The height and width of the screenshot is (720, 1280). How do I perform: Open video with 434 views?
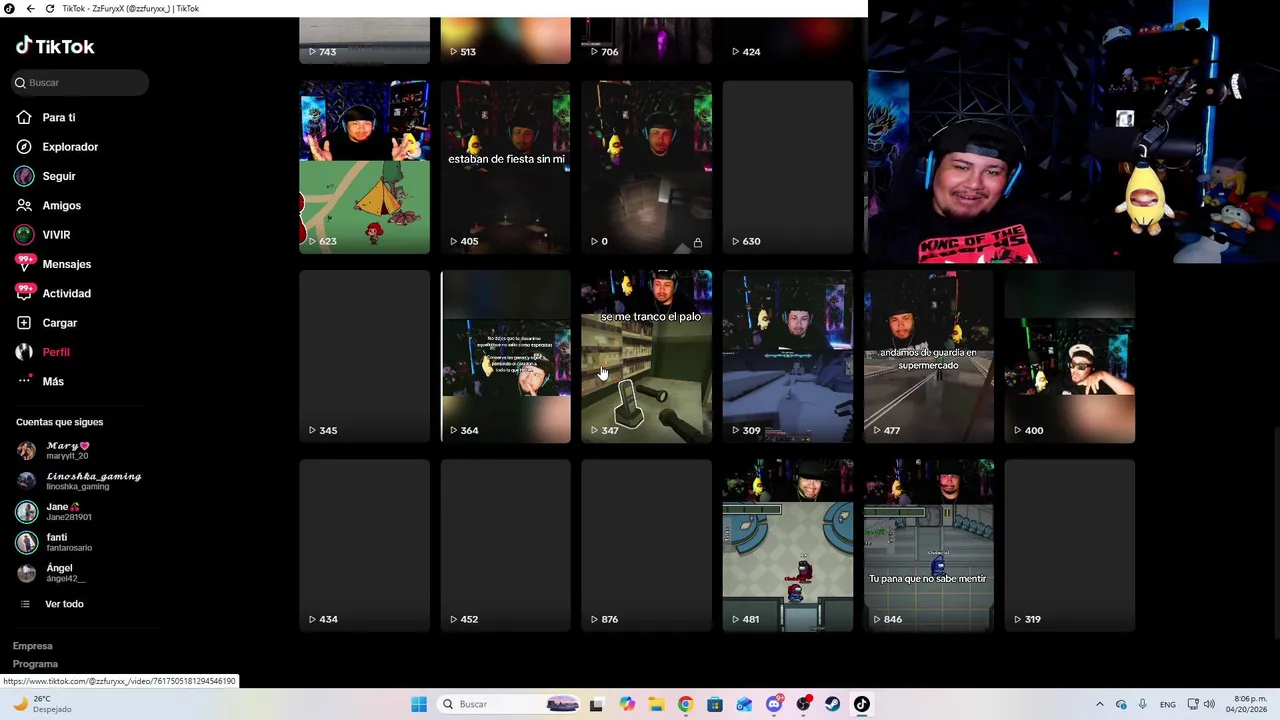(364, 545)
